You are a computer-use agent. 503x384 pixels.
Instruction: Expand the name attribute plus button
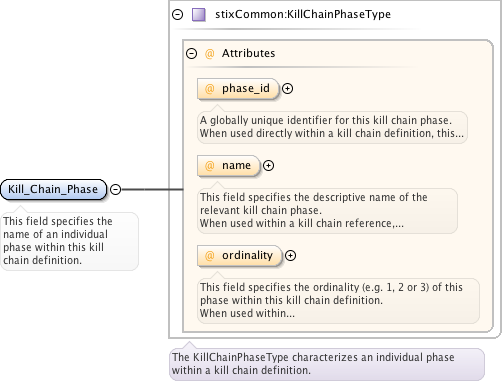point(268,166)
